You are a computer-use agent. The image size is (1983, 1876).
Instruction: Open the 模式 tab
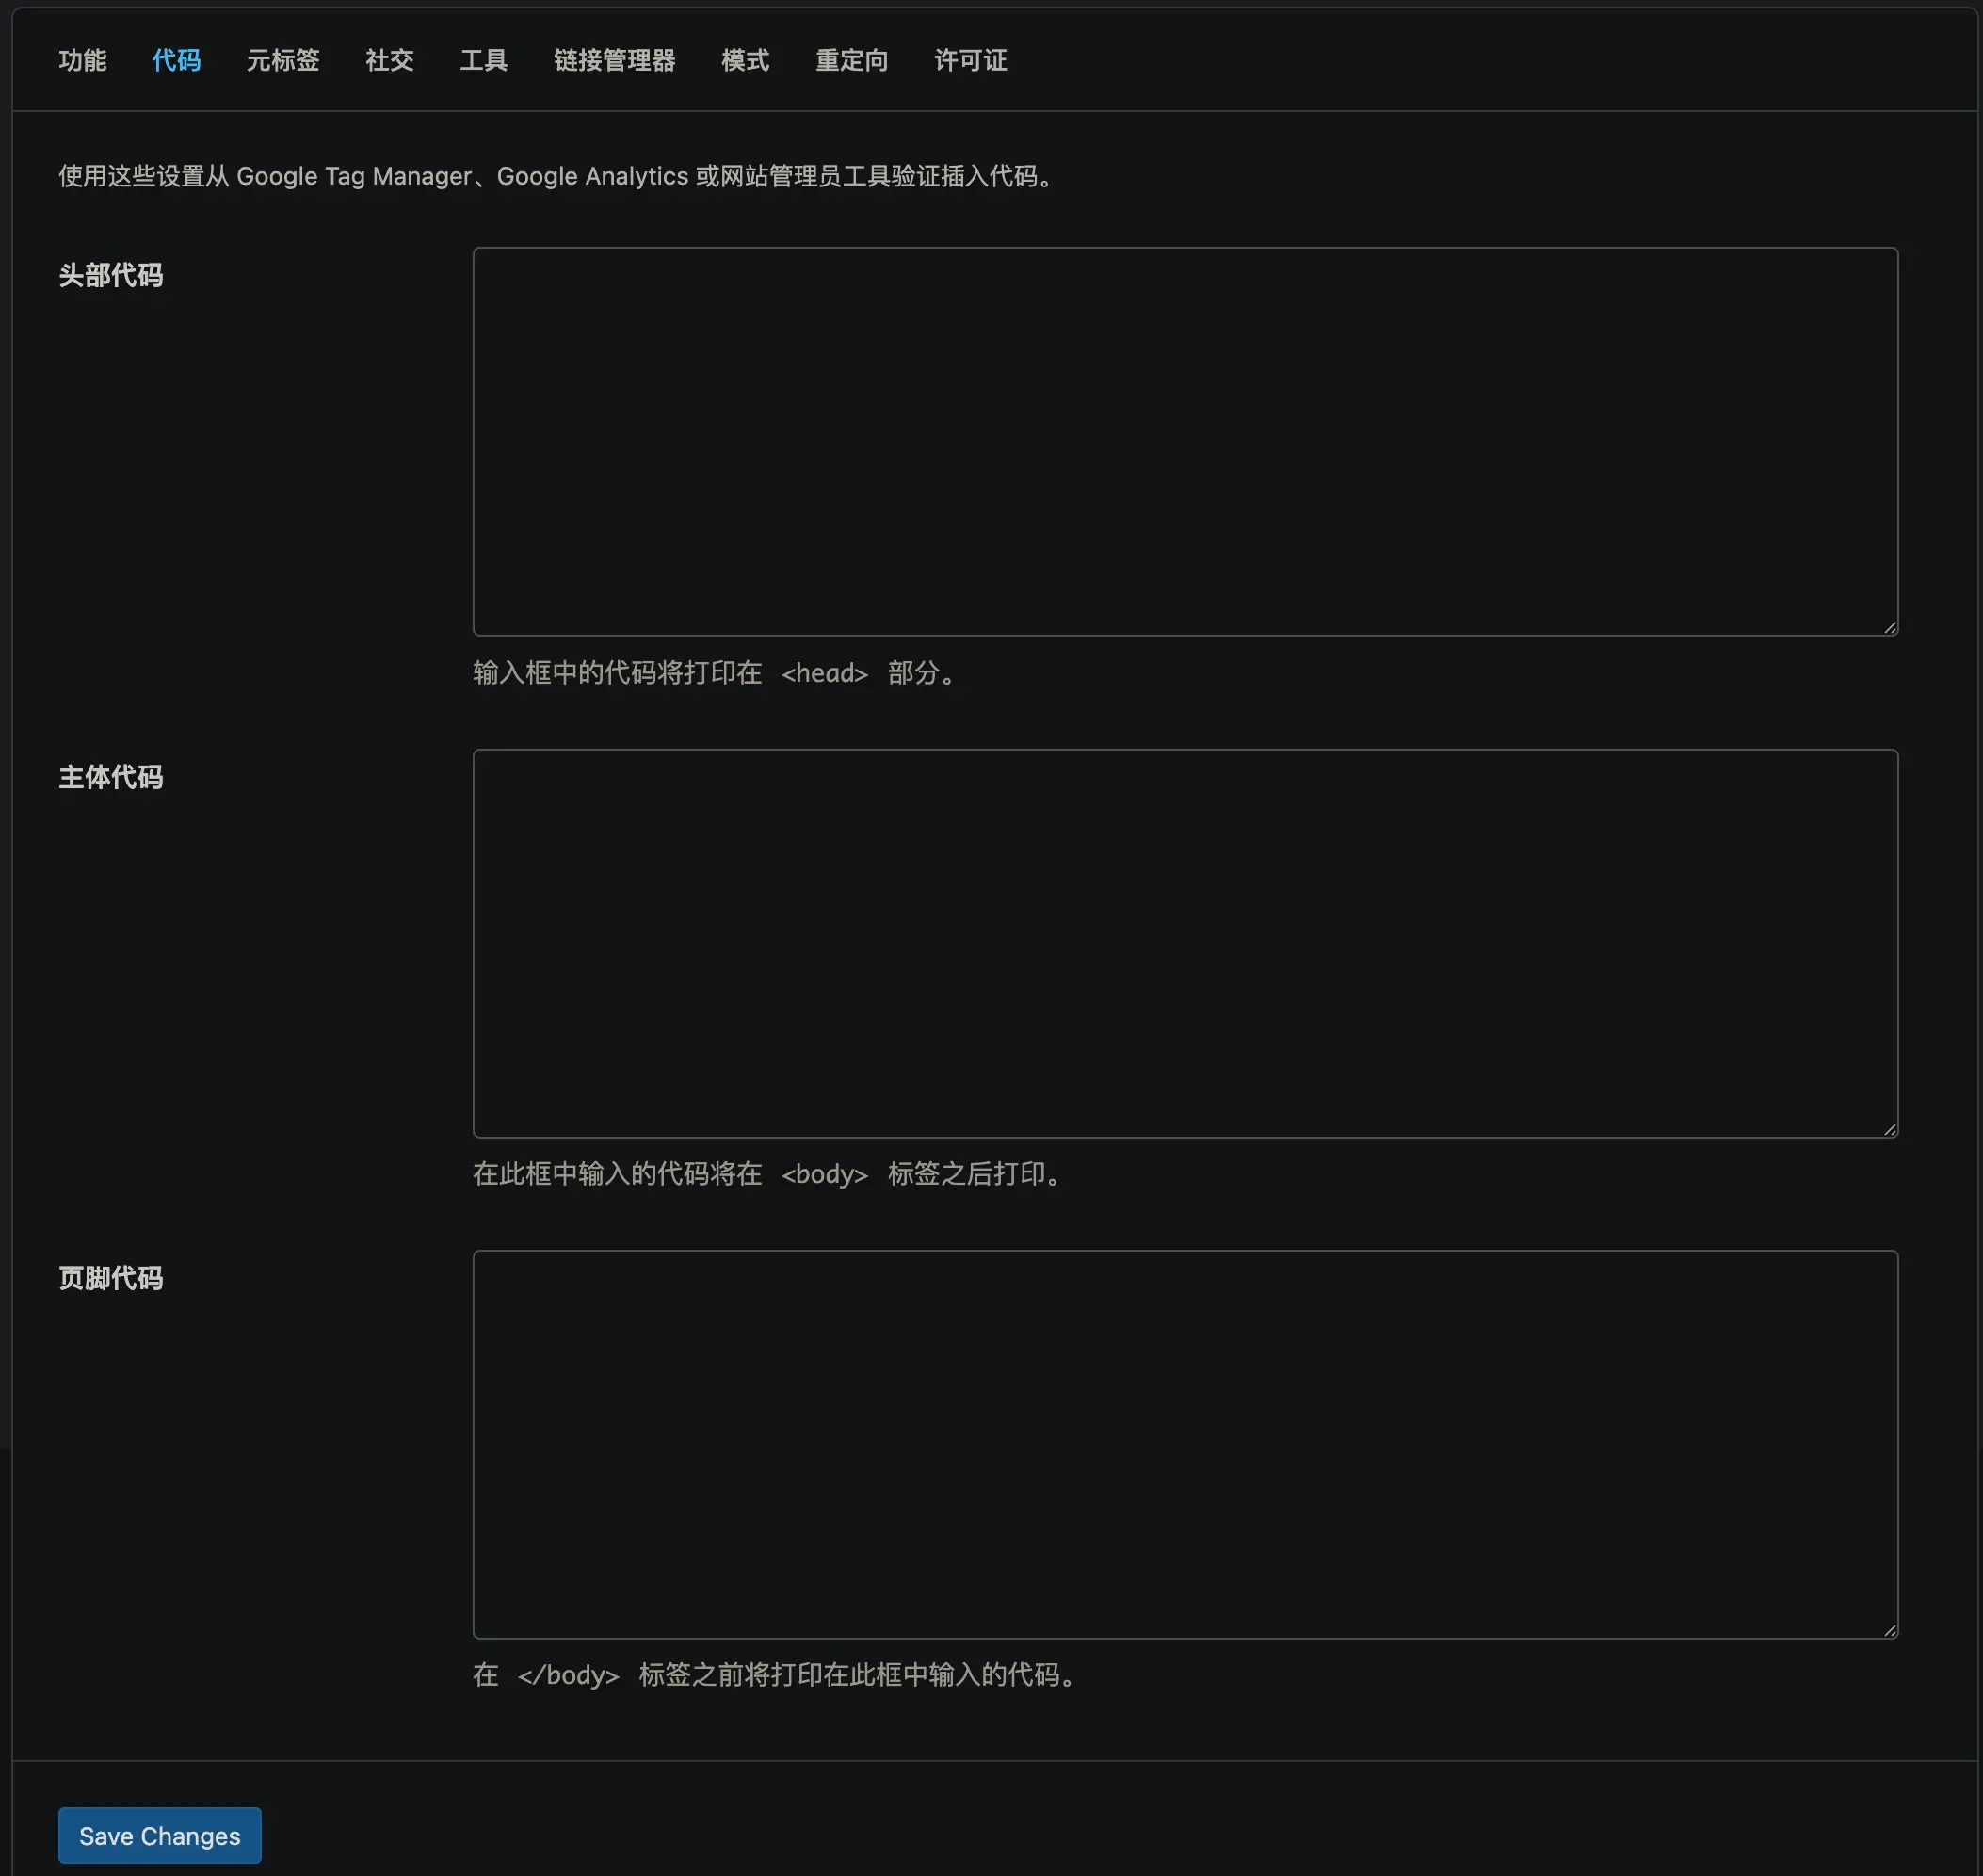pos(745,60)
